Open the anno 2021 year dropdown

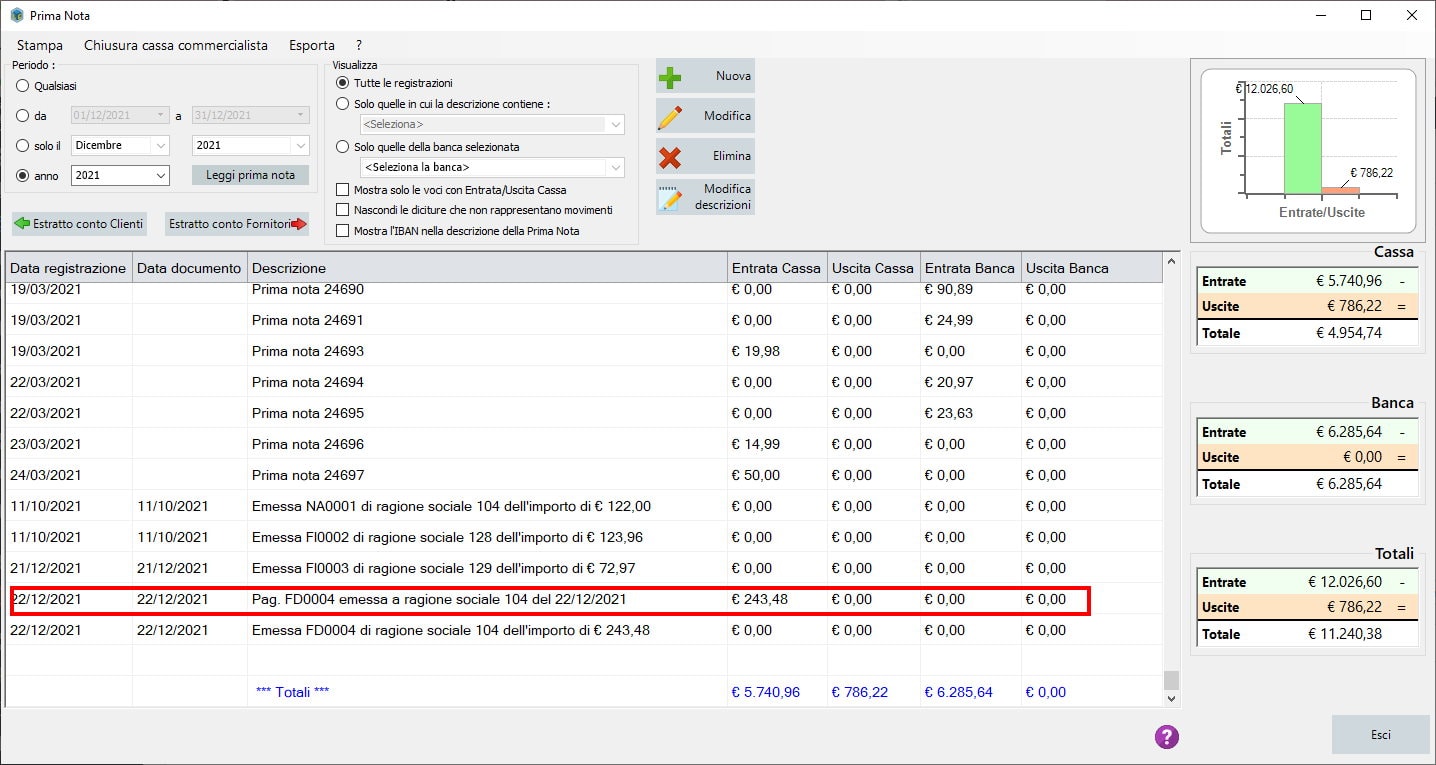coord(161,175)
